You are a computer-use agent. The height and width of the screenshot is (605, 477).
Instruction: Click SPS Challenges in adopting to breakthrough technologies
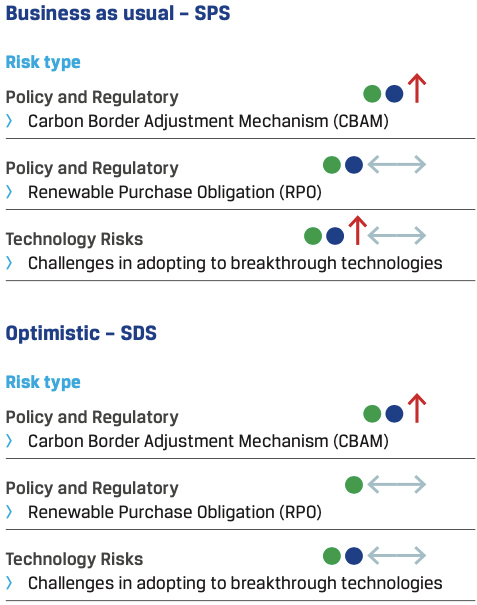(235, 264)
